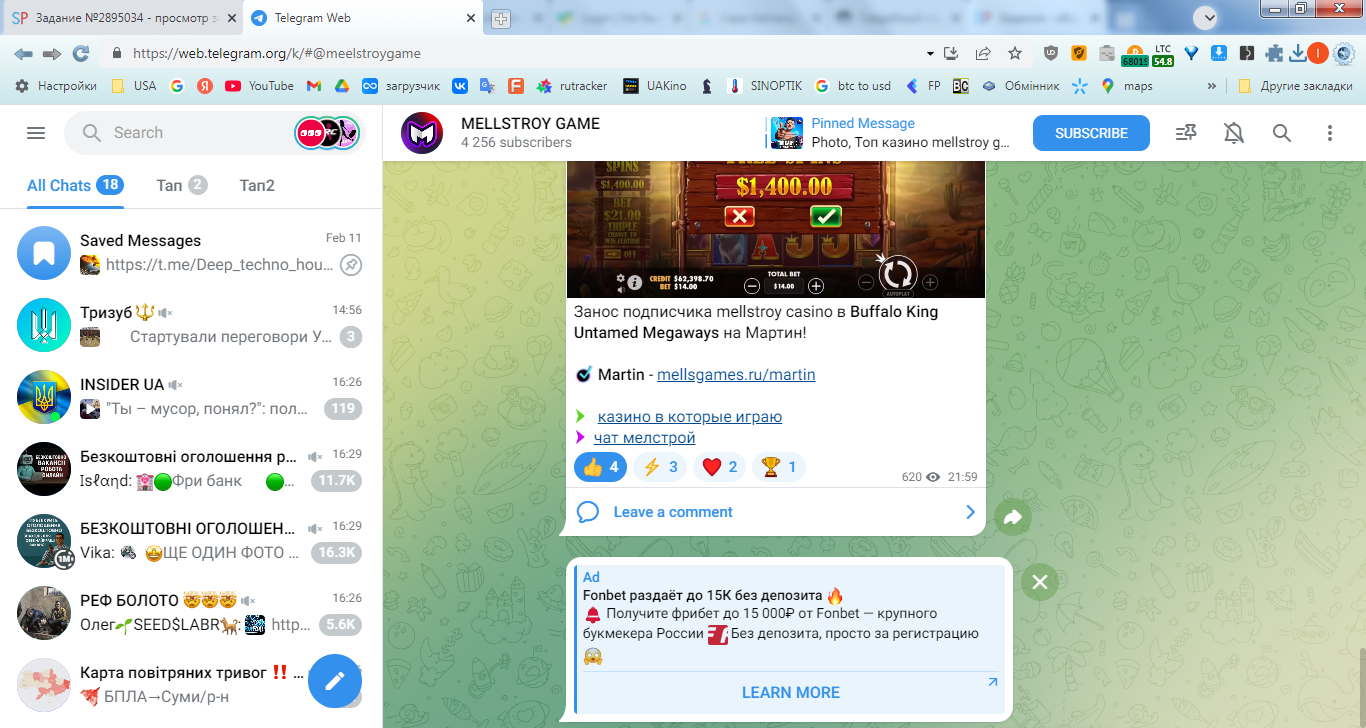This screenshot has width=1366, height=728.
Task: Click the new message pencil button
Action: [335, 681]
